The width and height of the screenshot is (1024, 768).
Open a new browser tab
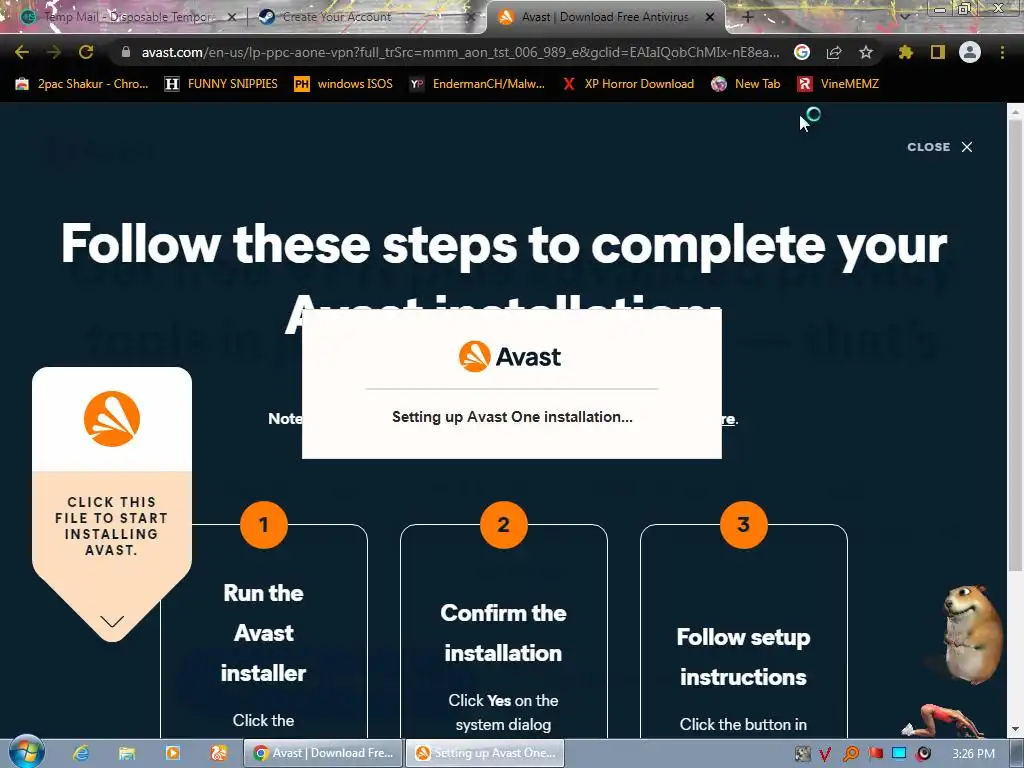(x=748, y=17)
